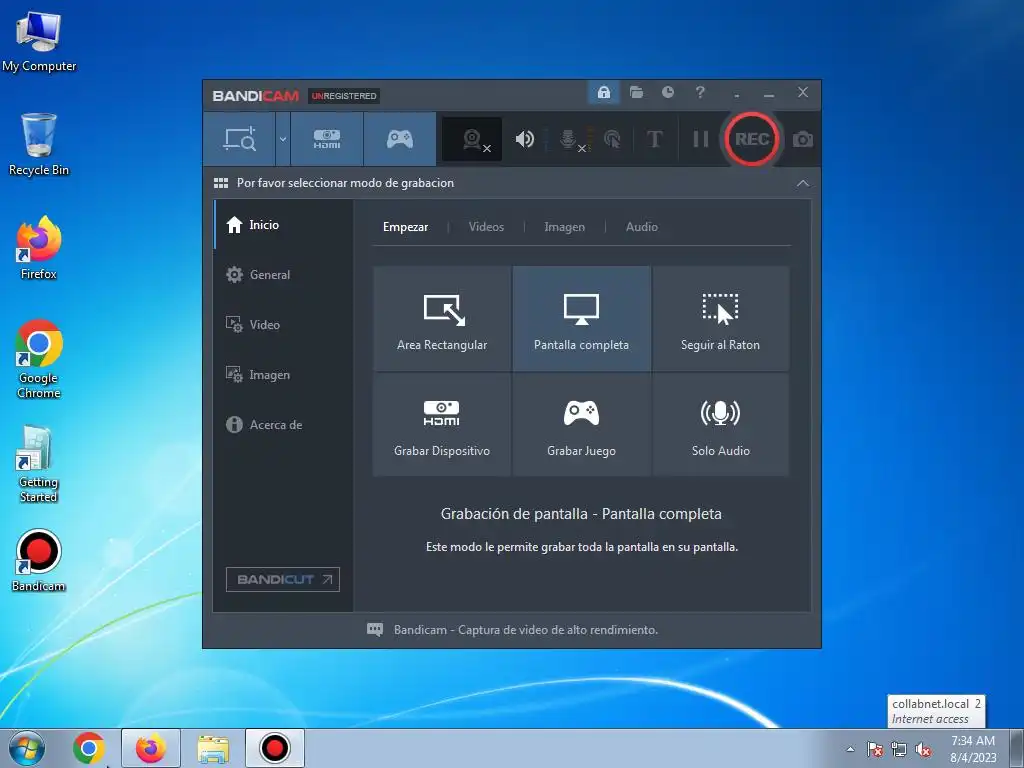This screenshot has height=768, width=1024.
Task: Choose Grabar Juego mode tile
Action: (x=581, y=424)
